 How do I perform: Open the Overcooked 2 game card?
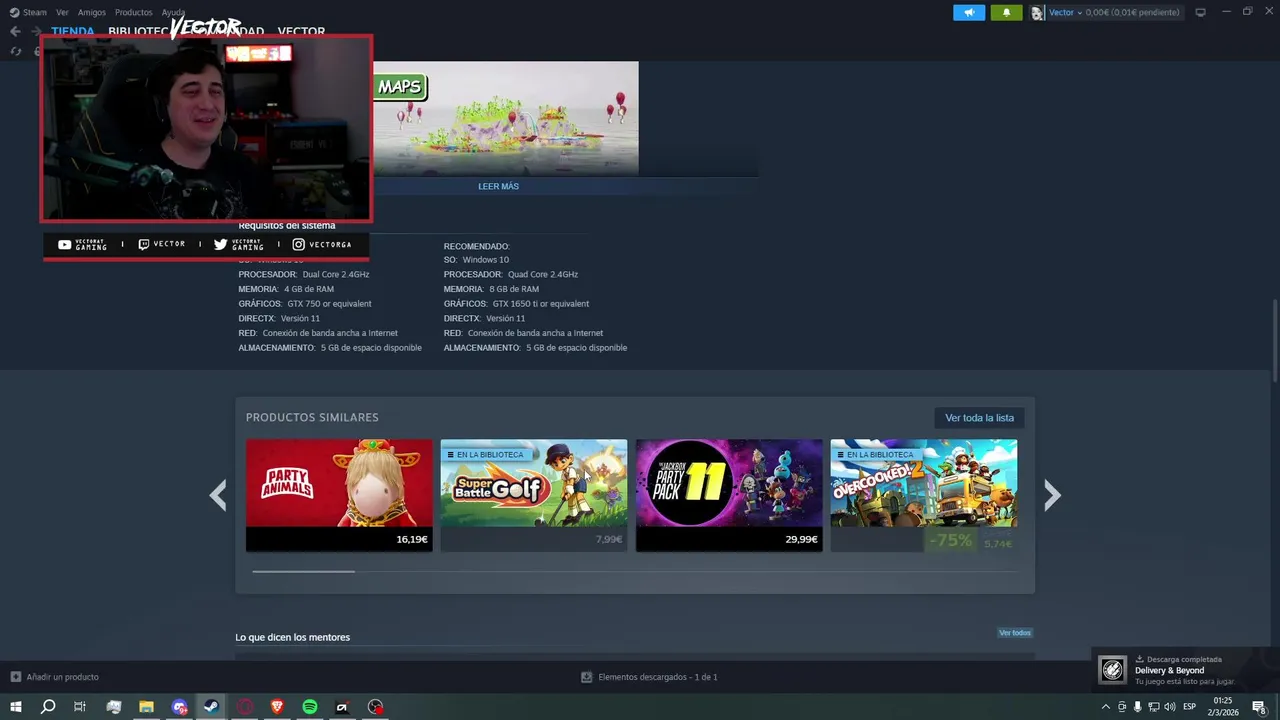tap(924, 495)
